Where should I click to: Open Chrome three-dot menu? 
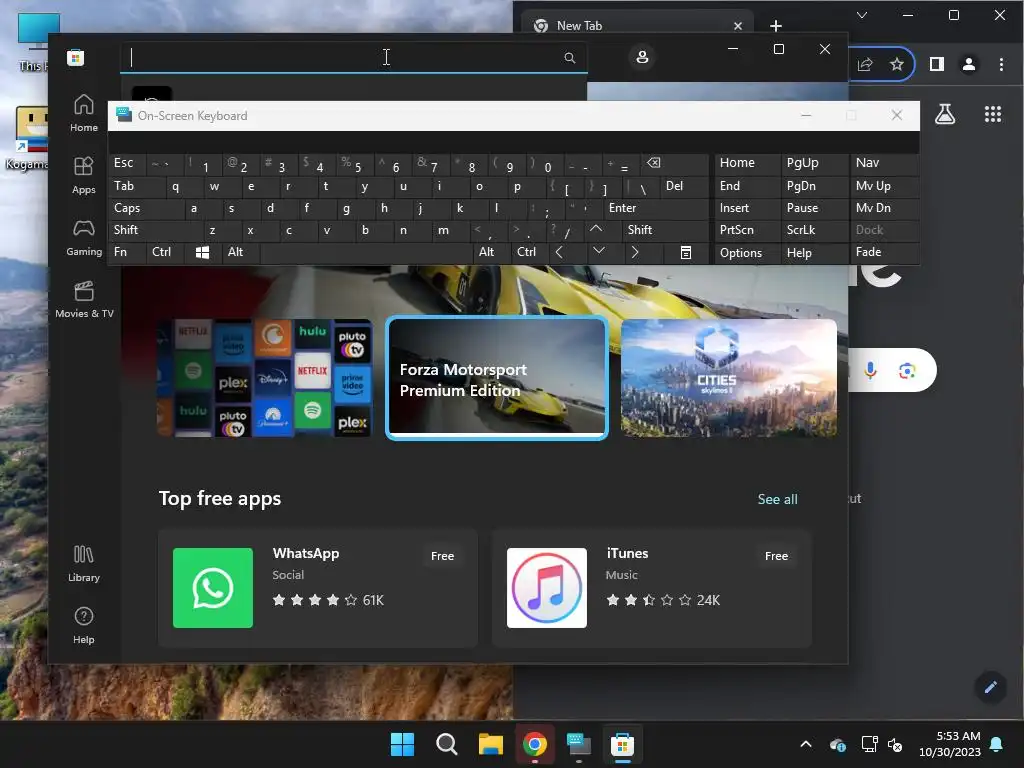tap(1001, 64)
